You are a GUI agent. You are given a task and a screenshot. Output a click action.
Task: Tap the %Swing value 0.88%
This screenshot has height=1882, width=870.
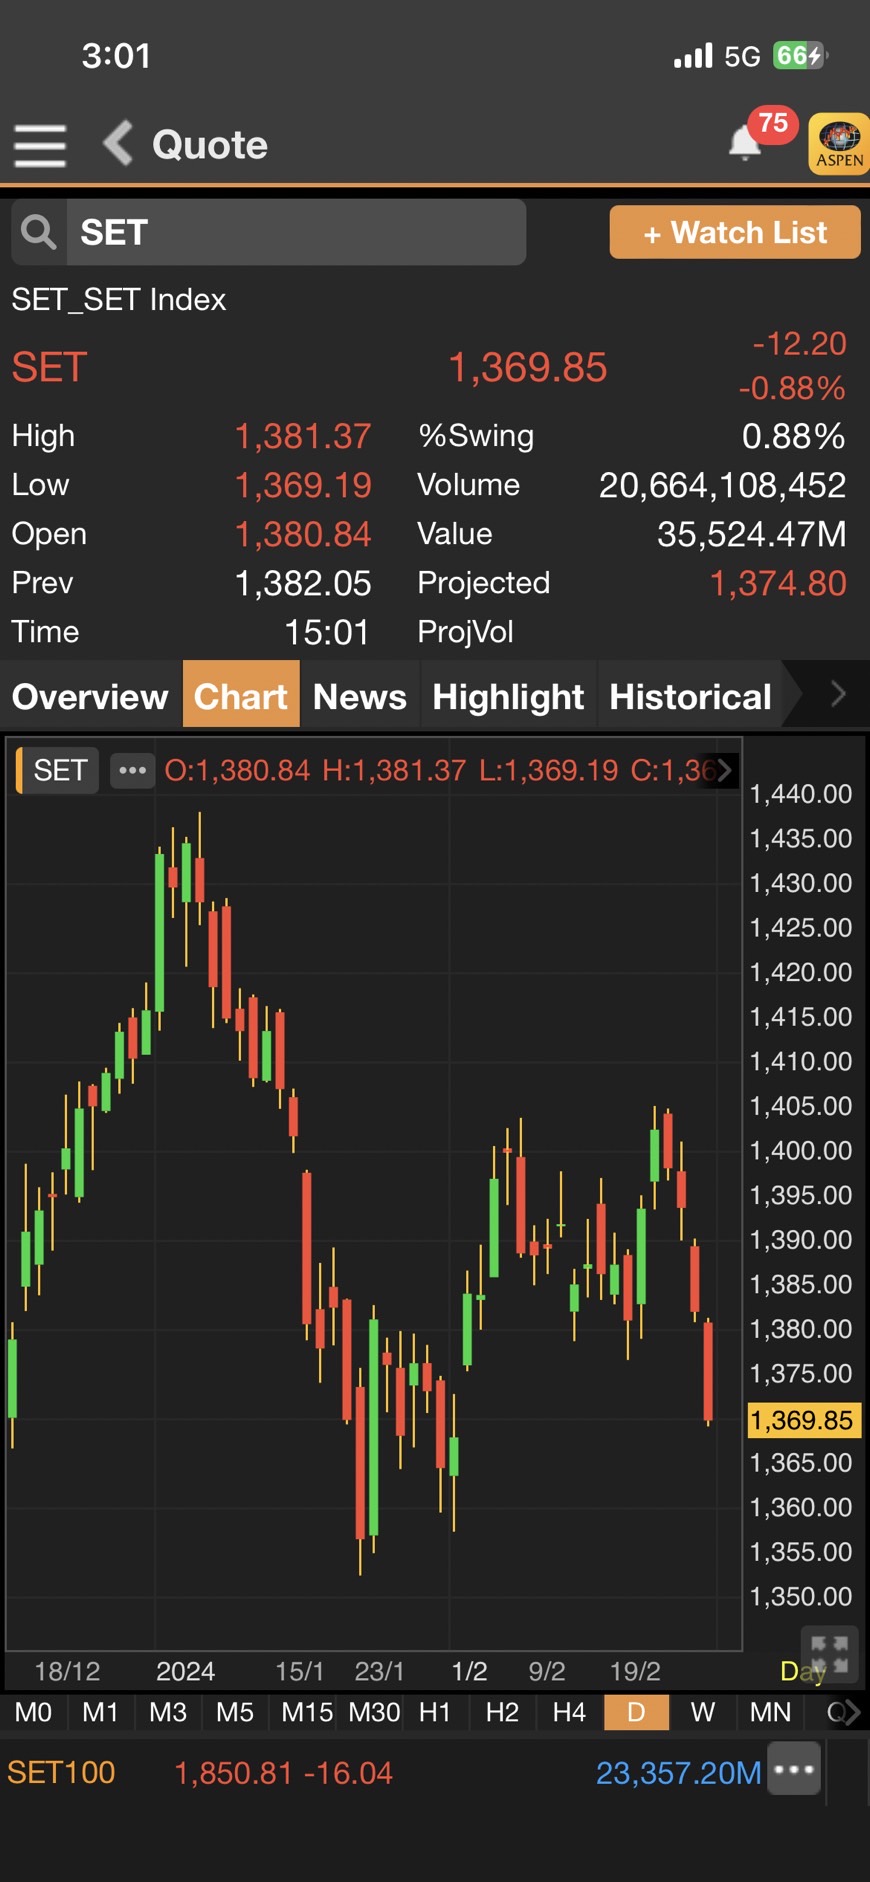point(794,436)
